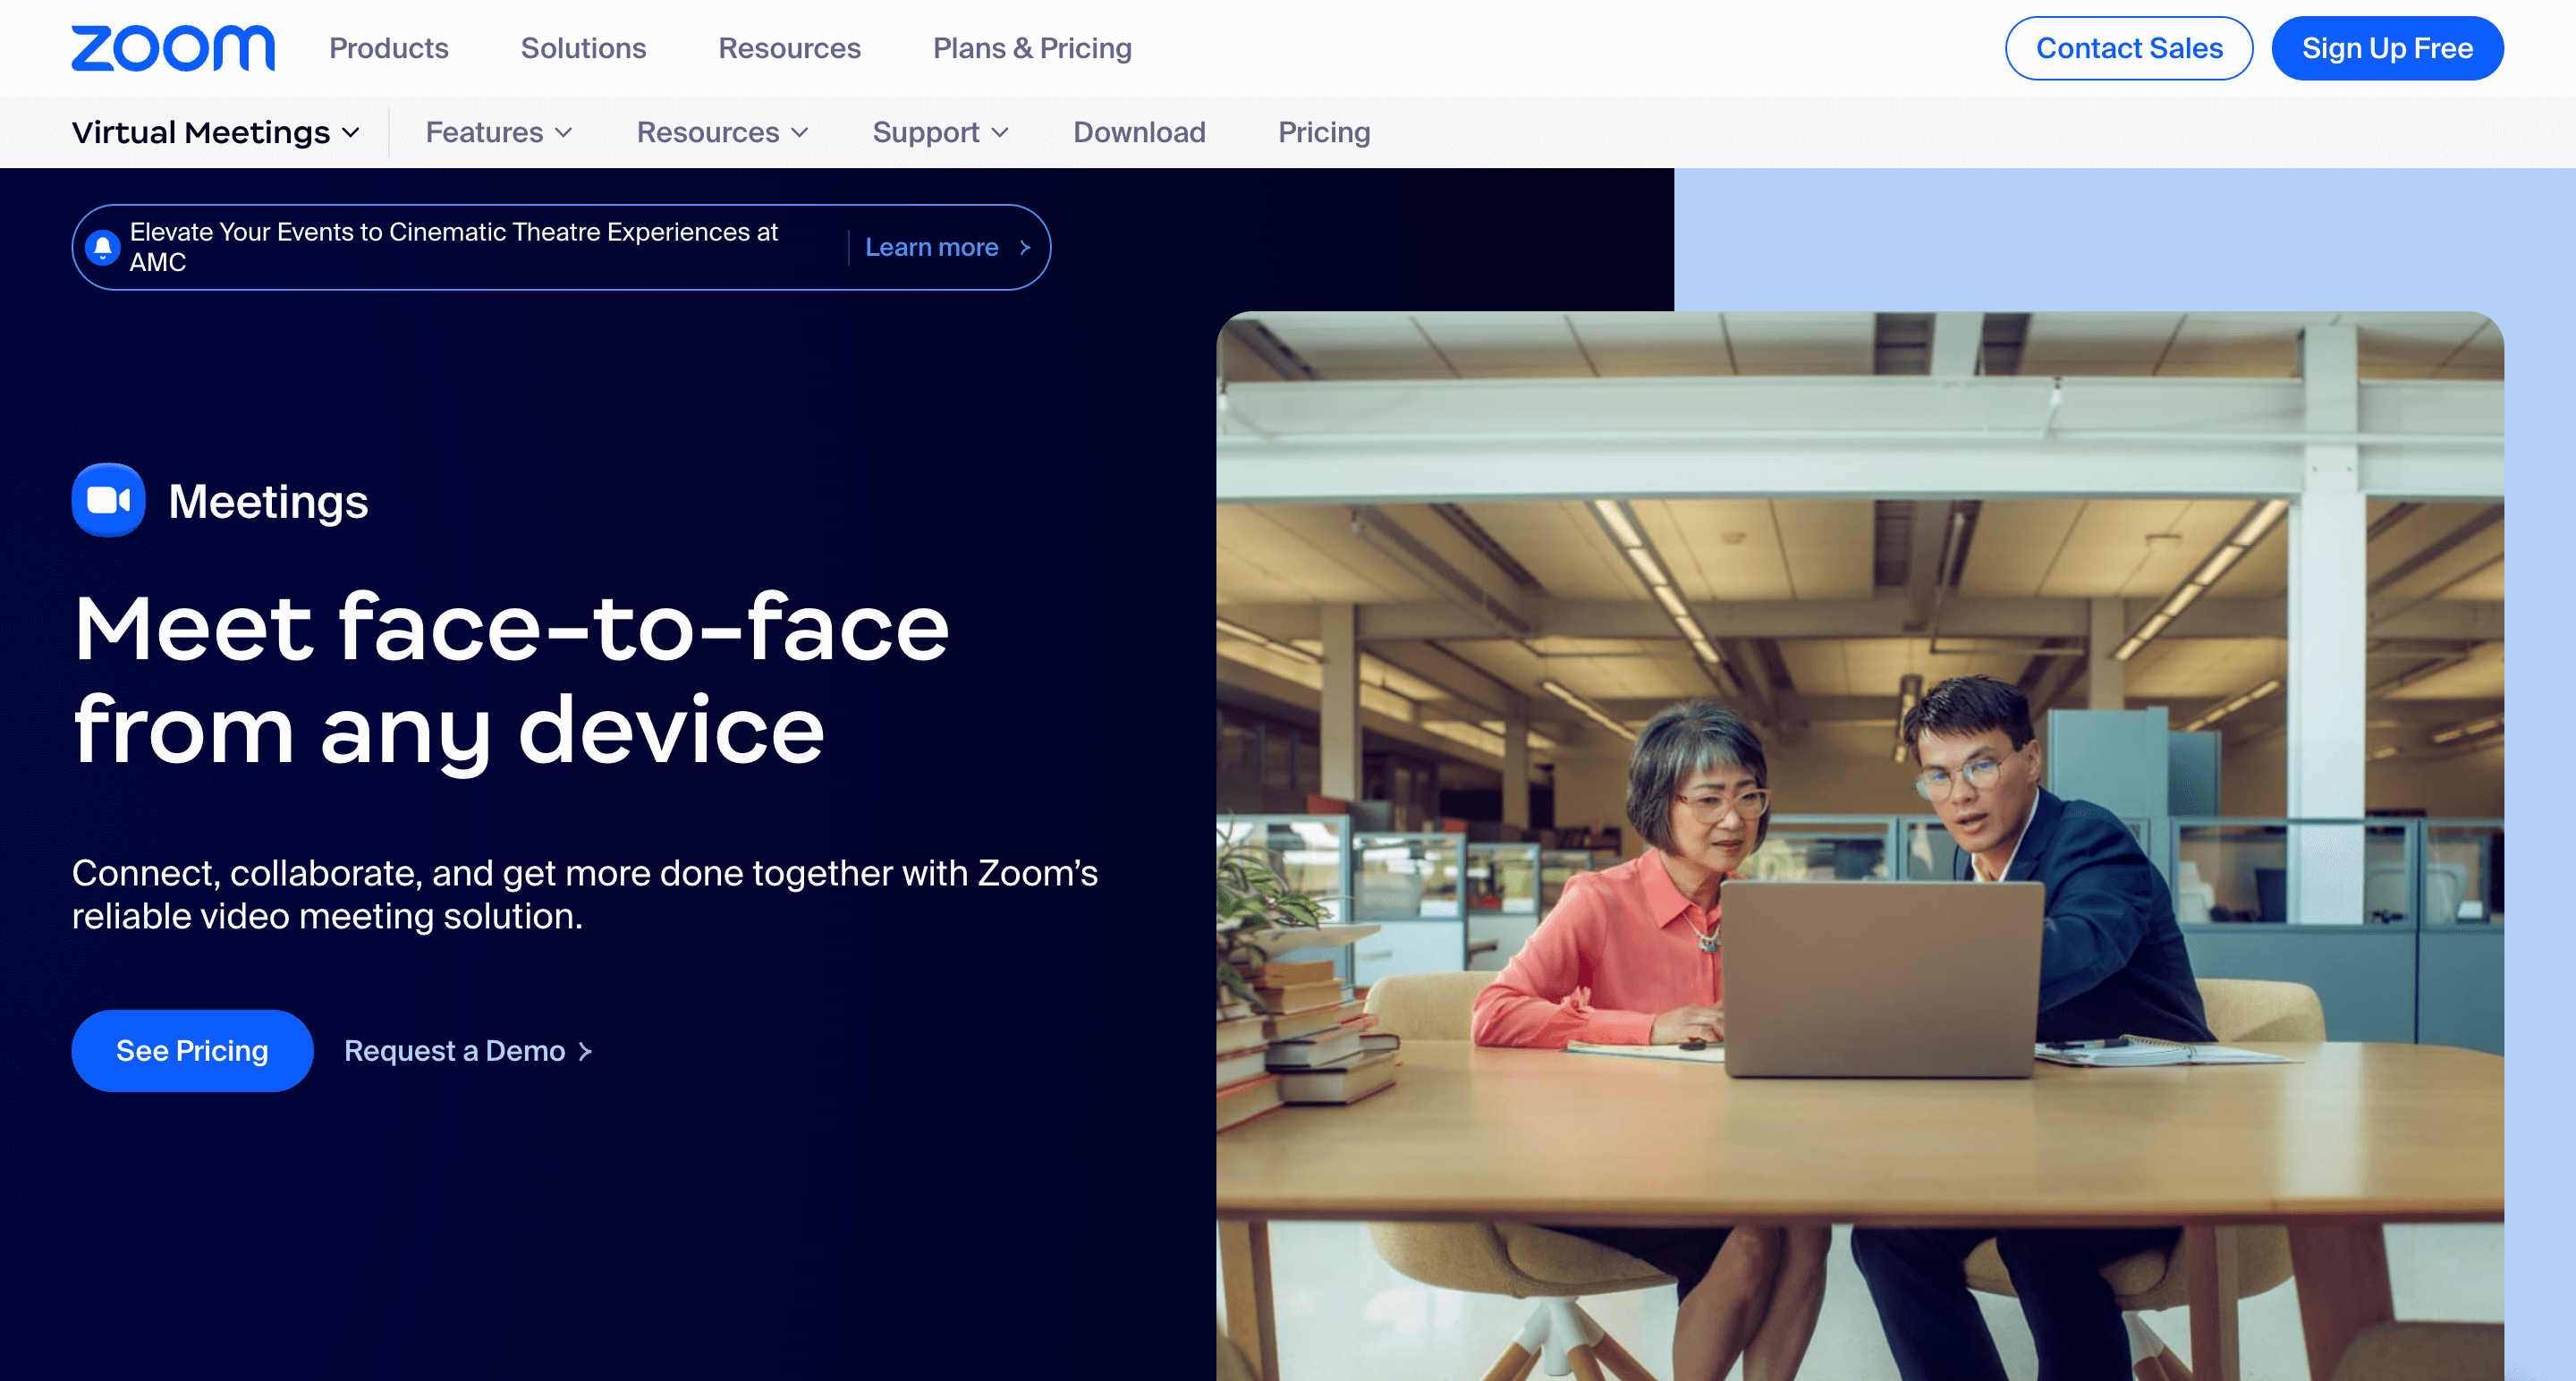Click the Download navigation link
The height and width of the screenshot is (1381, 2576).
tap(1140, 132)
